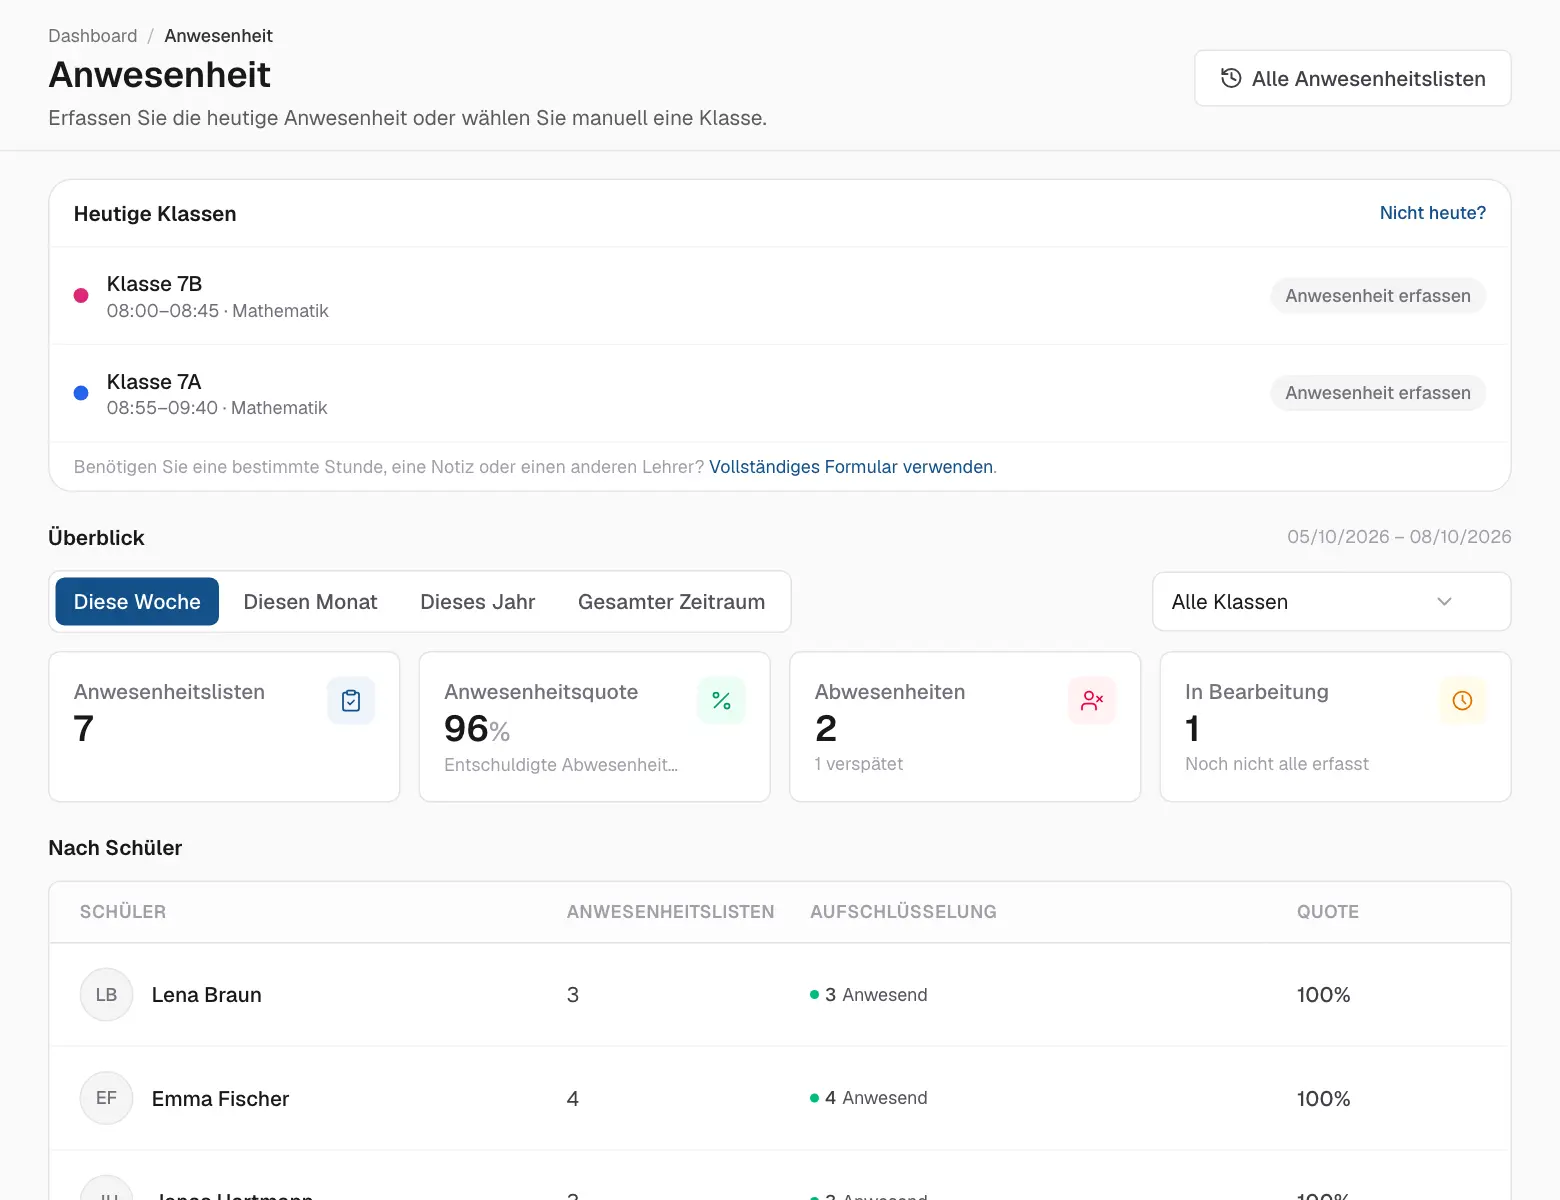Select the Diese Woche tab
The height and width of the screenshot is (1200, 1560).
[137, 602]
